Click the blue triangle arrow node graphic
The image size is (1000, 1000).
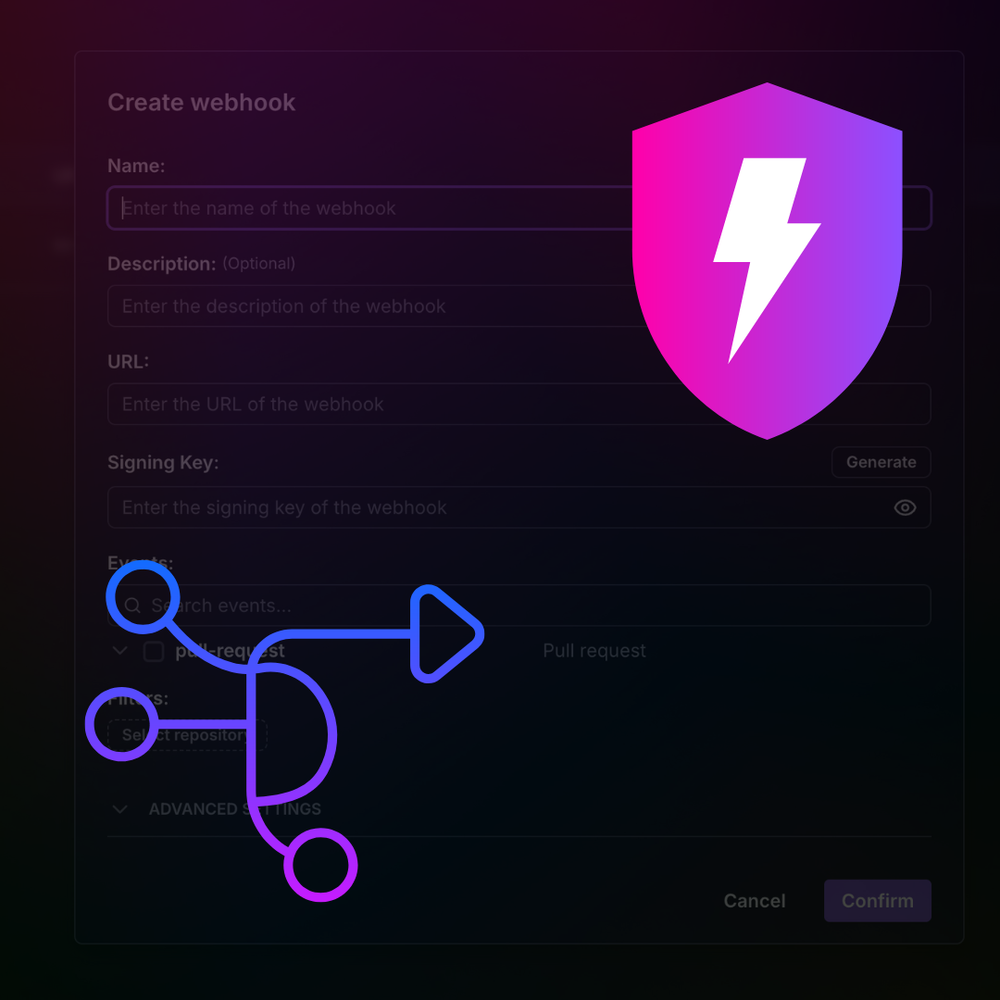446,633
